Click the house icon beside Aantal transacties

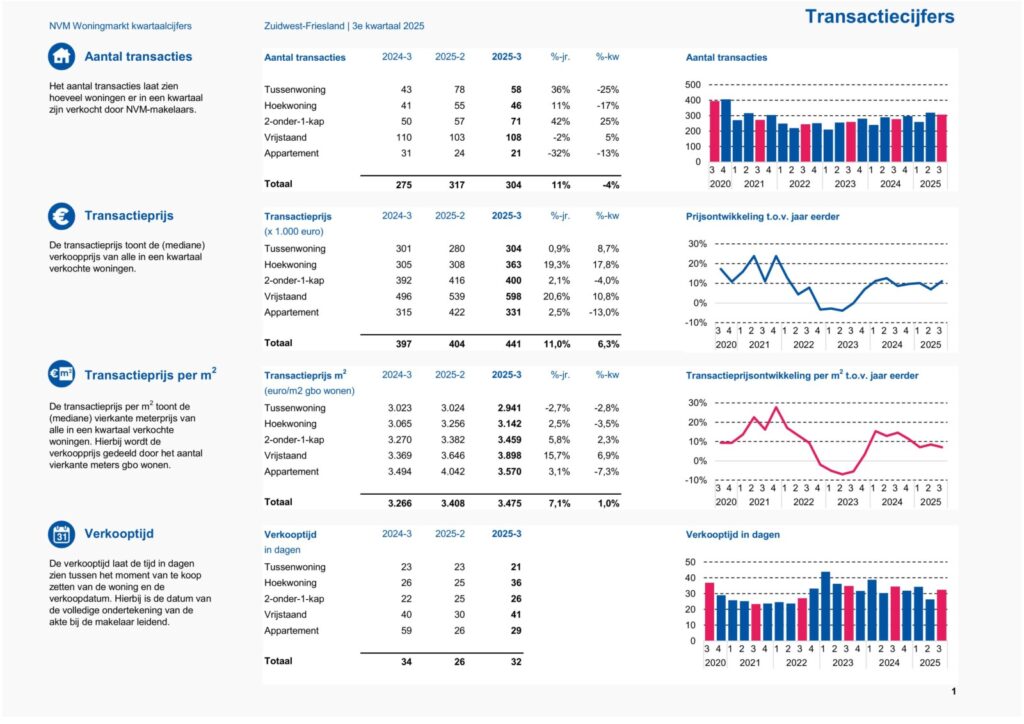coord(62,56)
